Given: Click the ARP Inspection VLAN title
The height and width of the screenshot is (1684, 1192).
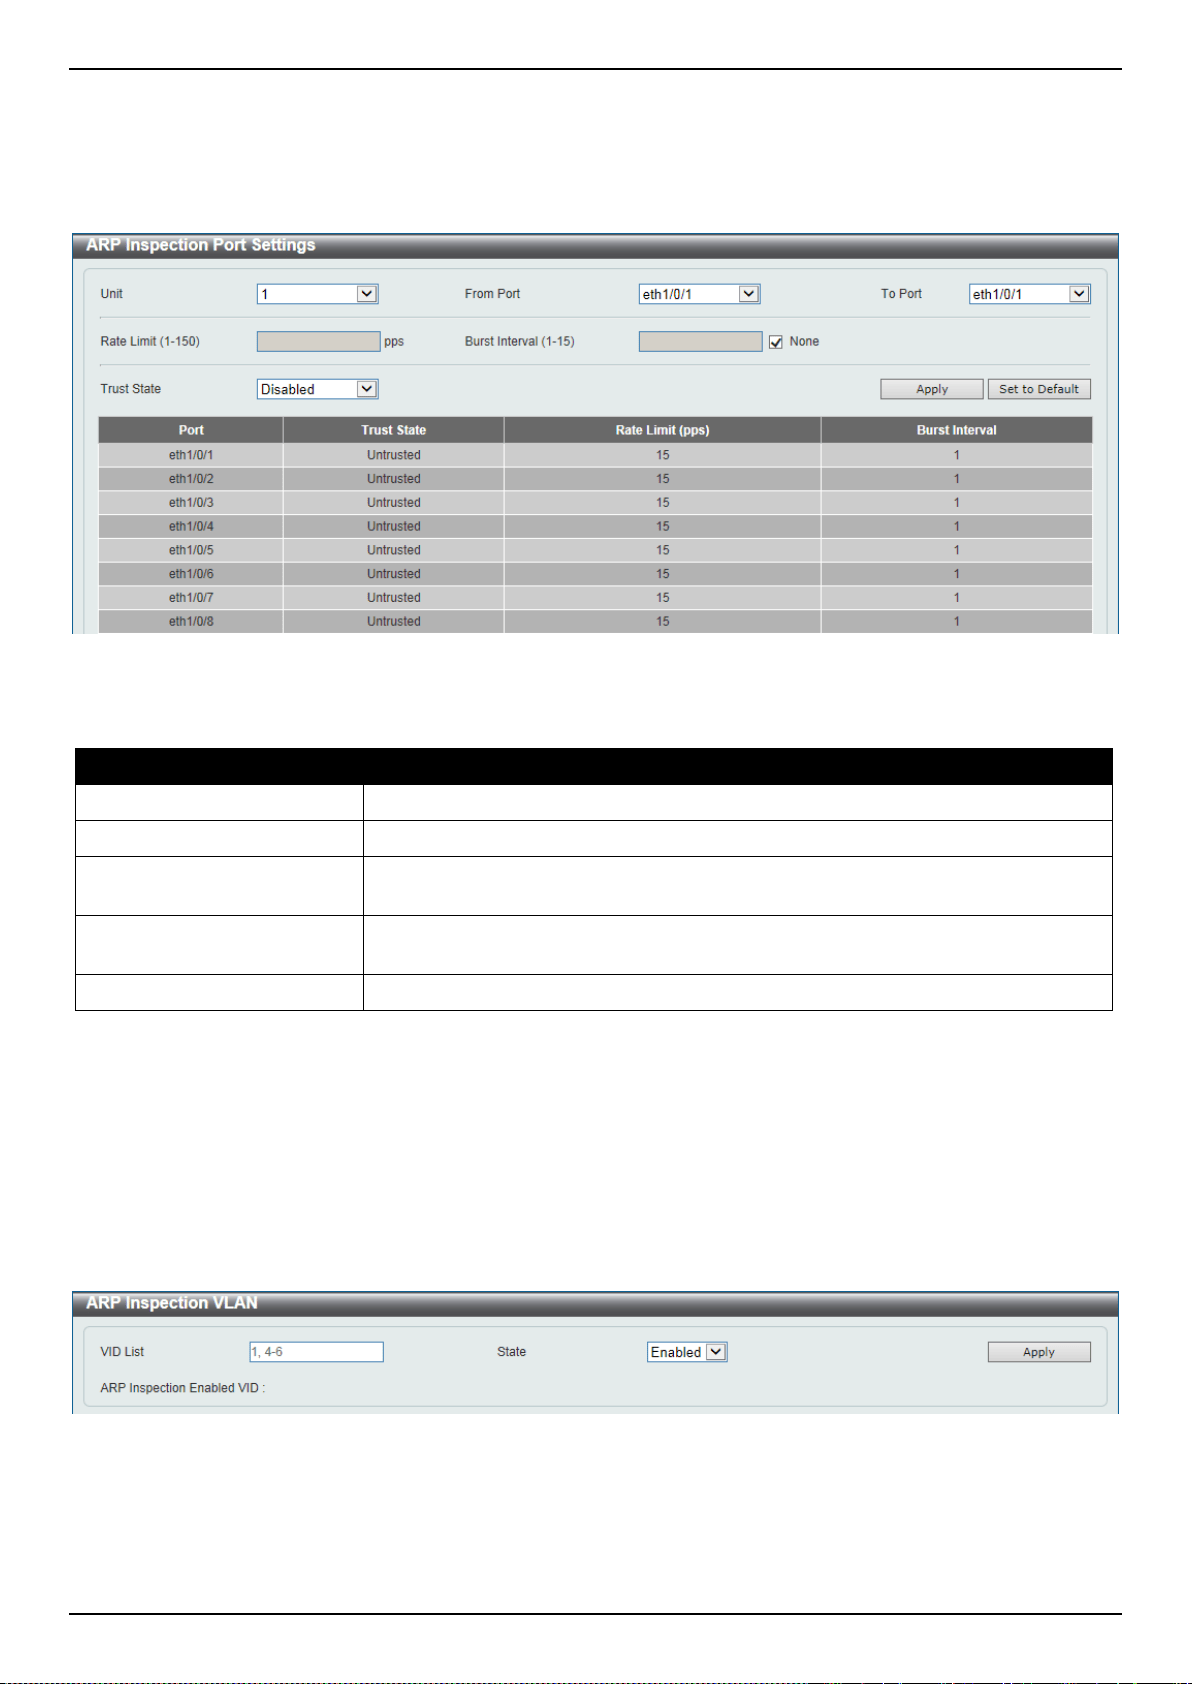Looking at the screenshot, I should tap(172, 1303).
